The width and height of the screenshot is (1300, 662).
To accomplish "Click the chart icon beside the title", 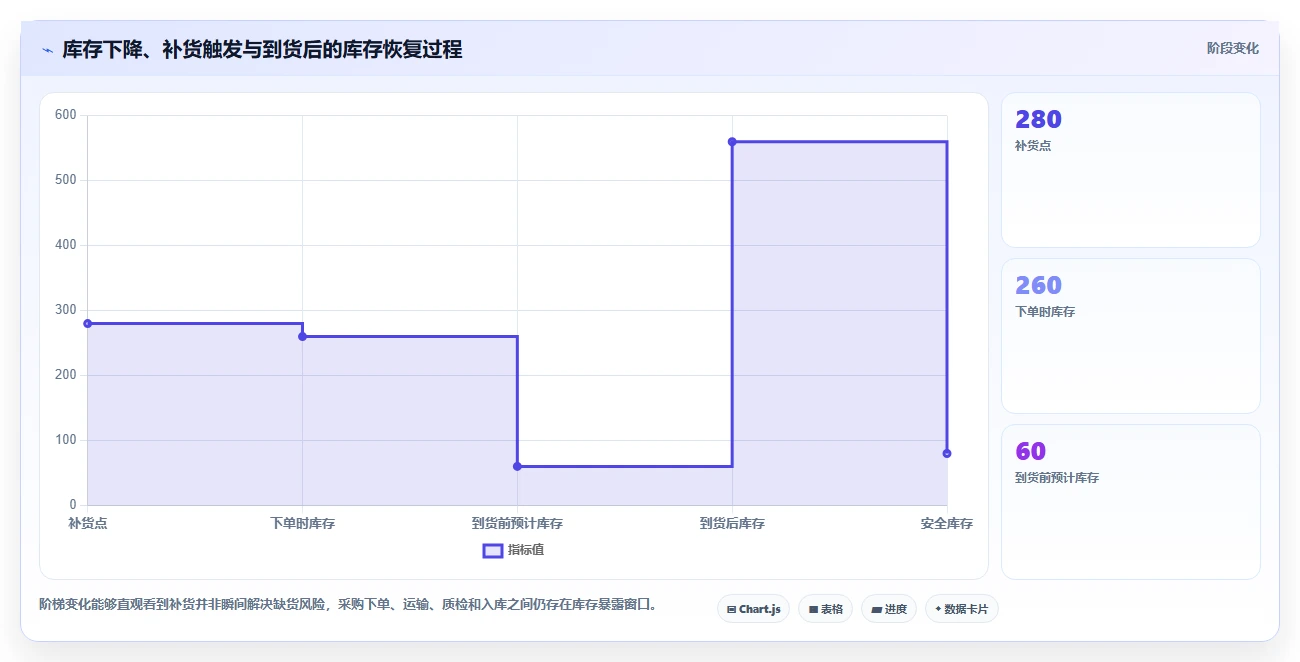I will coord(47,50).
